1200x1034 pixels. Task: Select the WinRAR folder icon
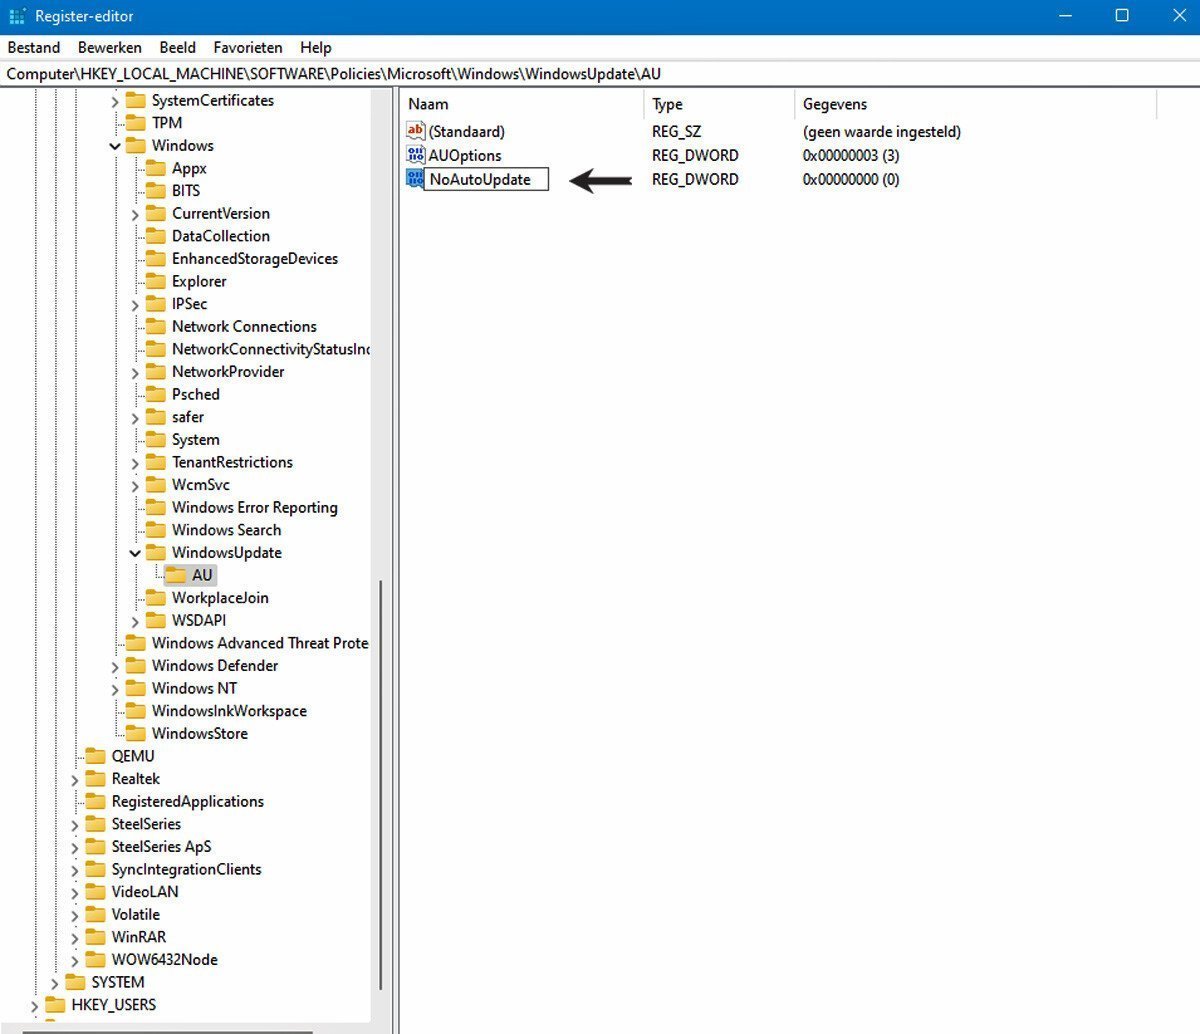pyautogui.click(x=95, y=937)
